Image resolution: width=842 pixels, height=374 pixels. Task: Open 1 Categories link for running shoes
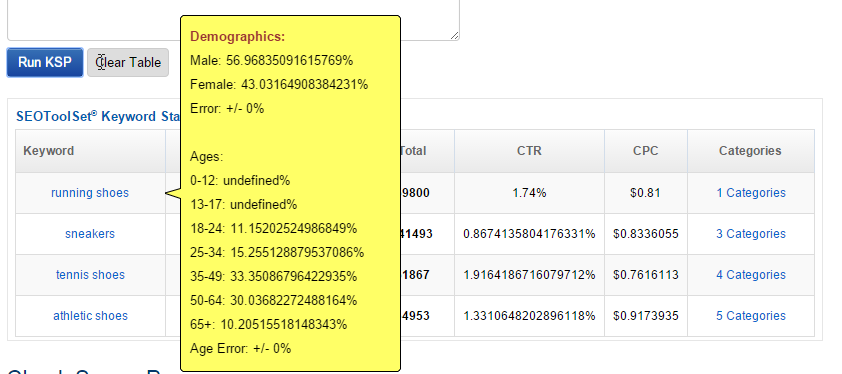[751, 193]
